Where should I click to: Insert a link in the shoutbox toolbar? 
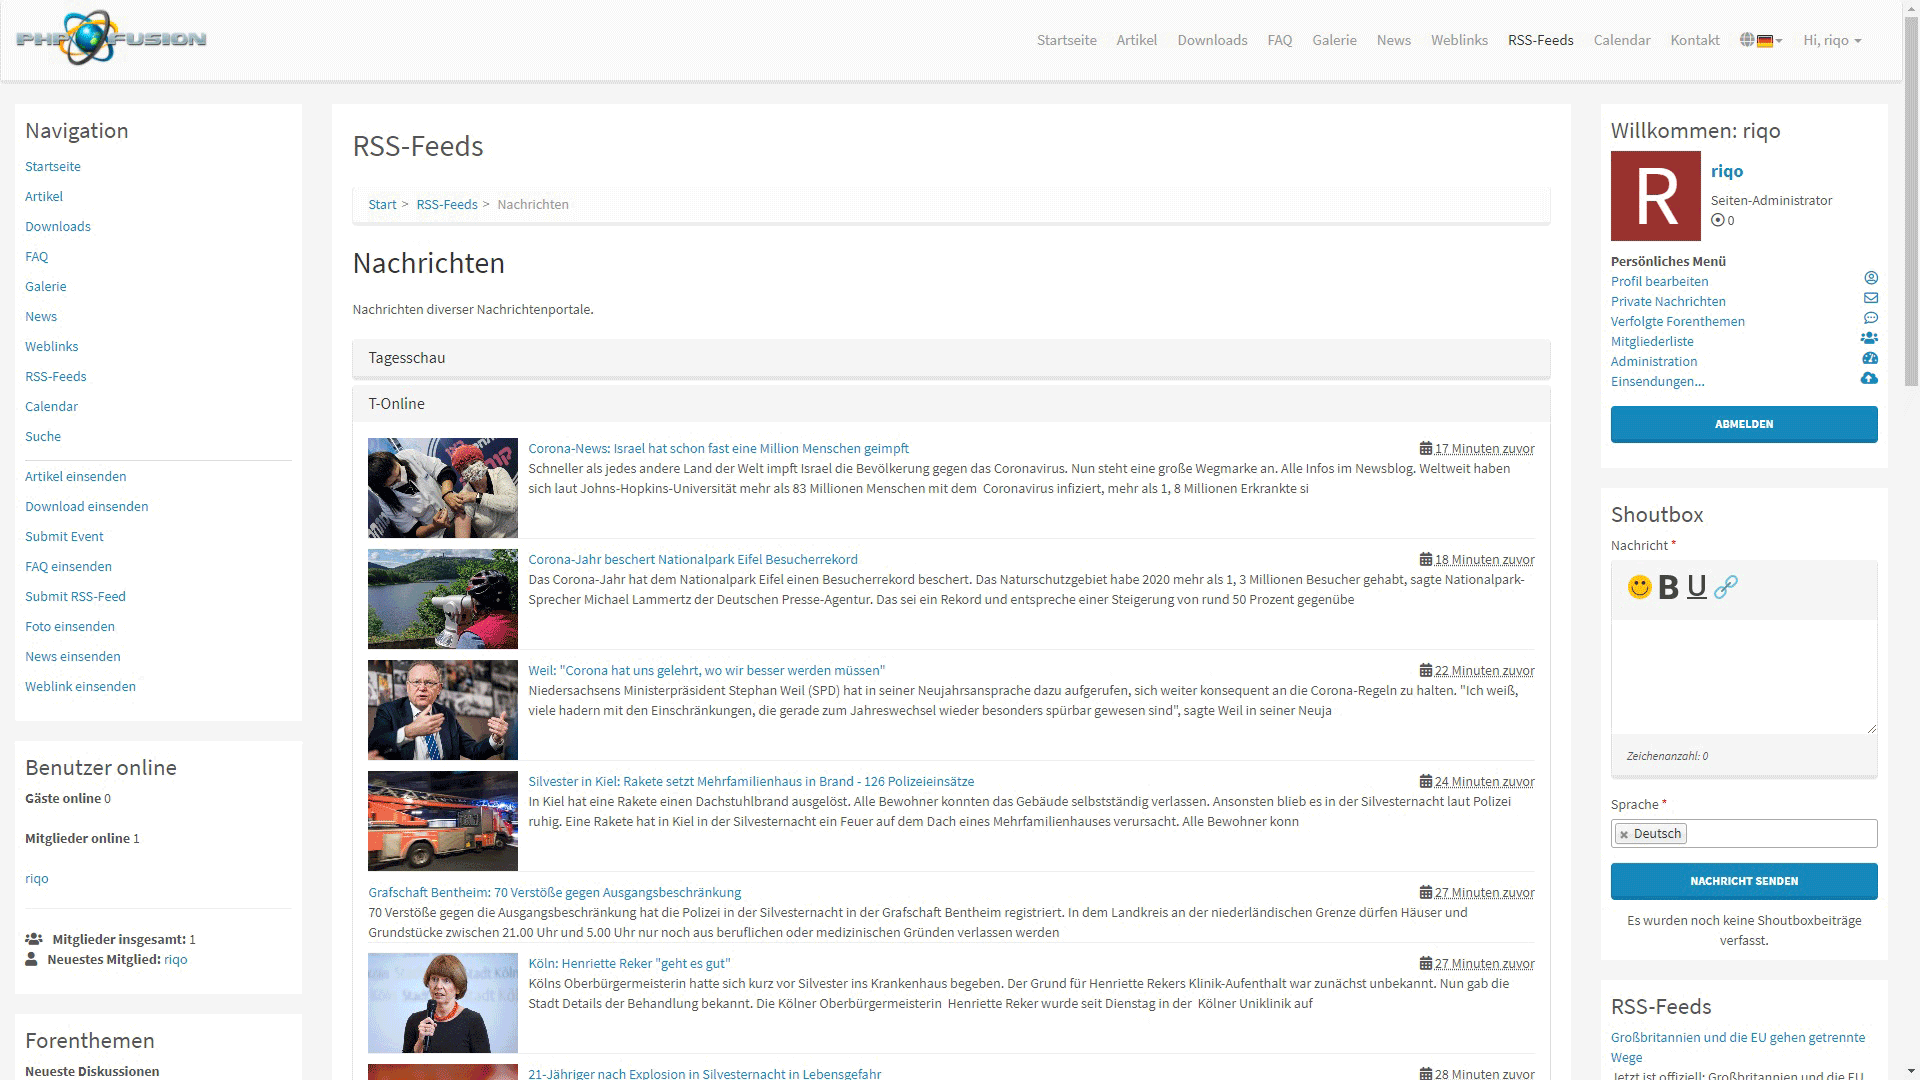pyautogui.click(x=1726, y=587)
